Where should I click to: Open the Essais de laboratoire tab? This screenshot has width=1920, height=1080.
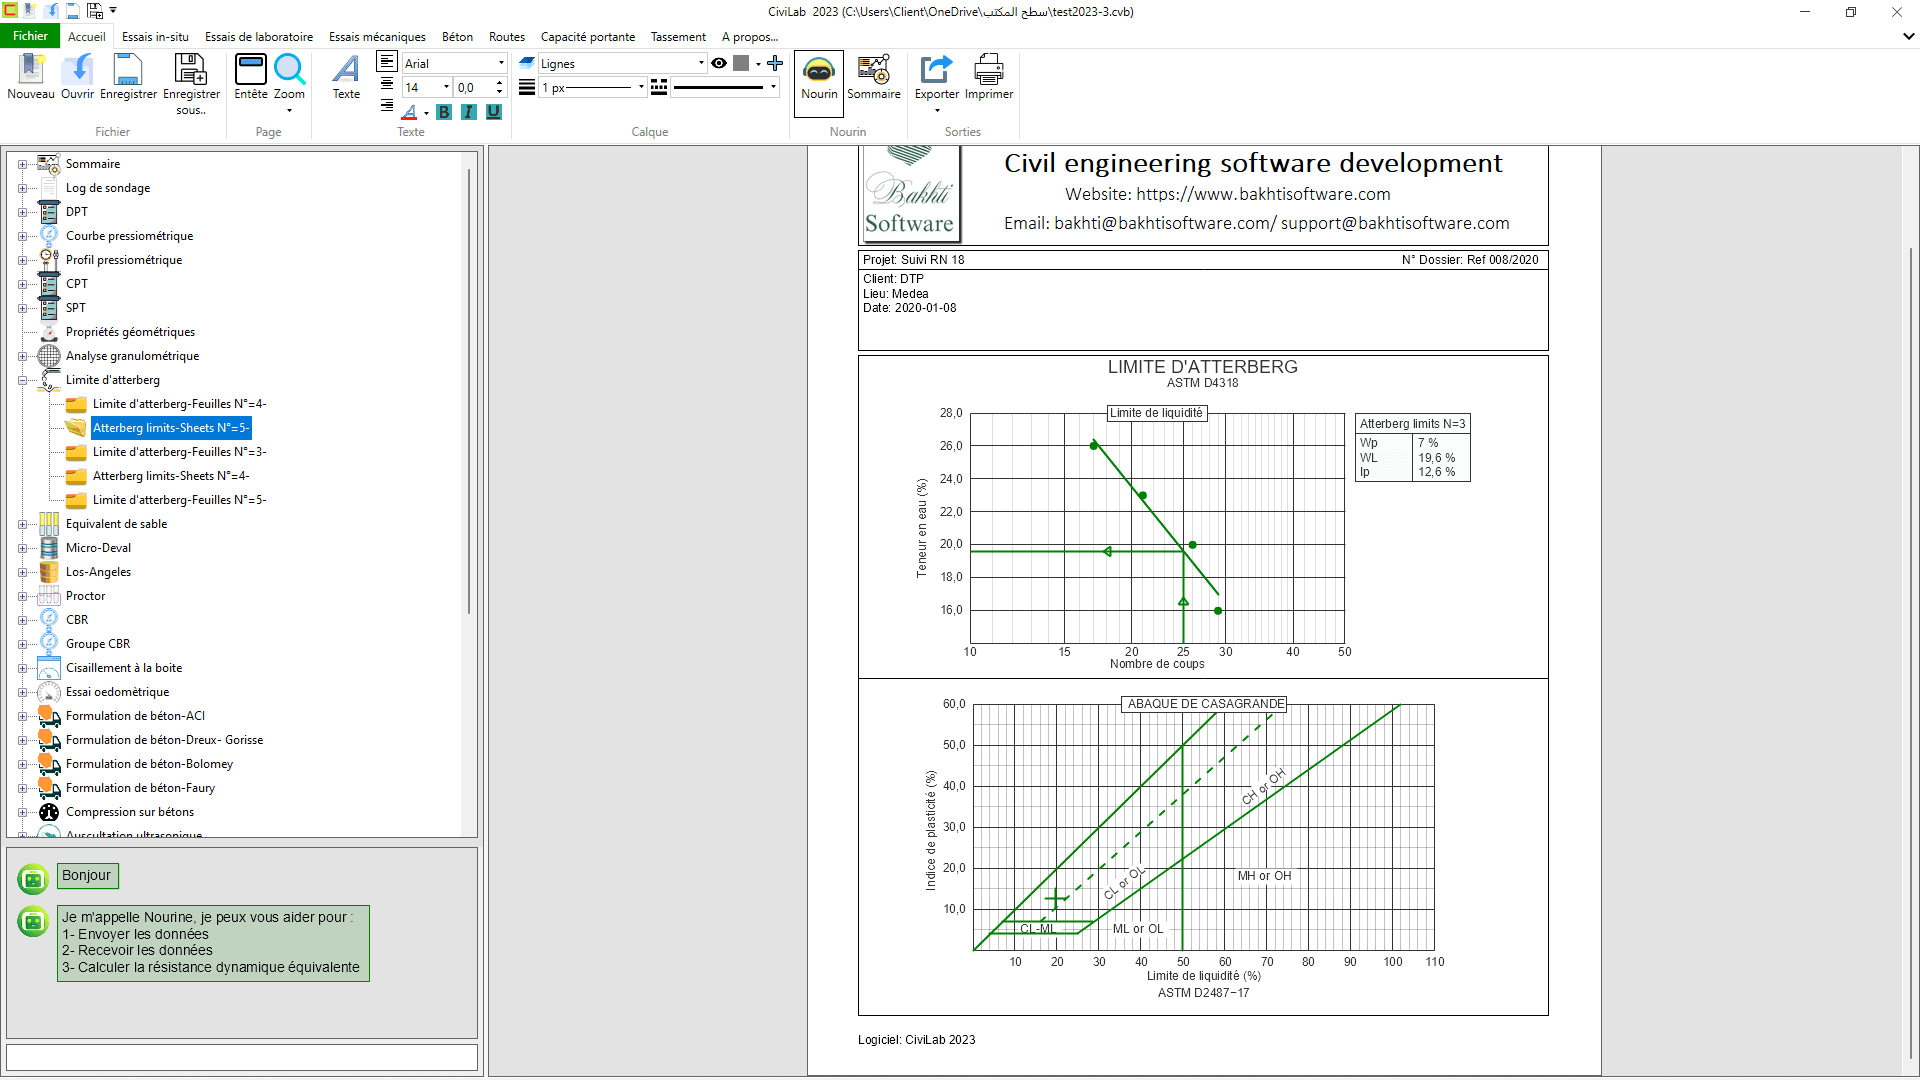pyautogui.click(x=259, y=37)
